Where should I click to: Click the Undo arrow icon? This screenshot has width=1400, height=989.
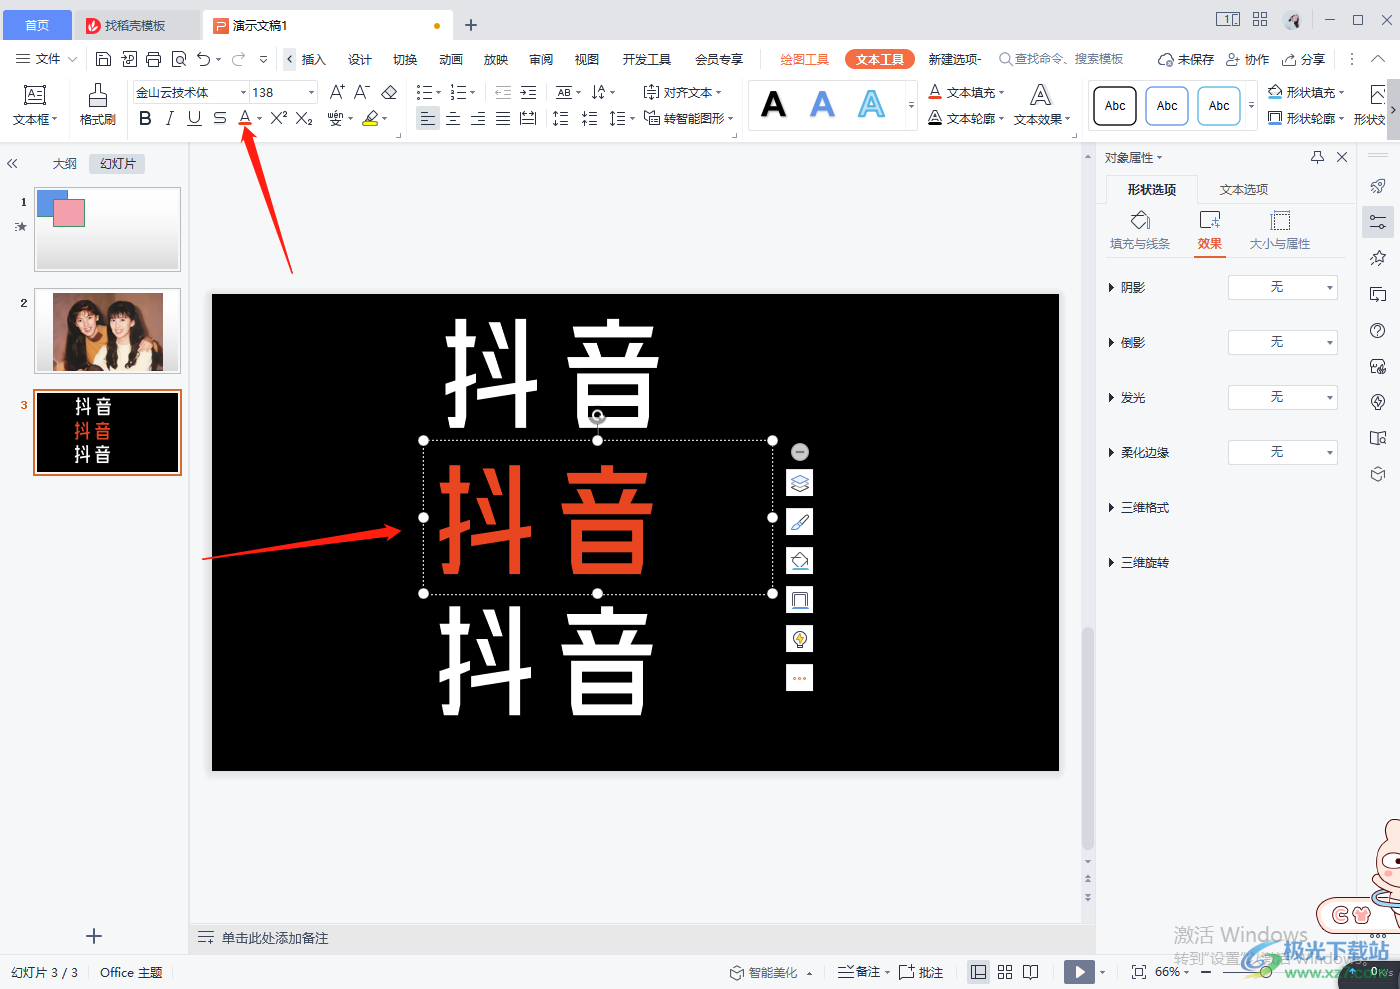coord(204,59)
